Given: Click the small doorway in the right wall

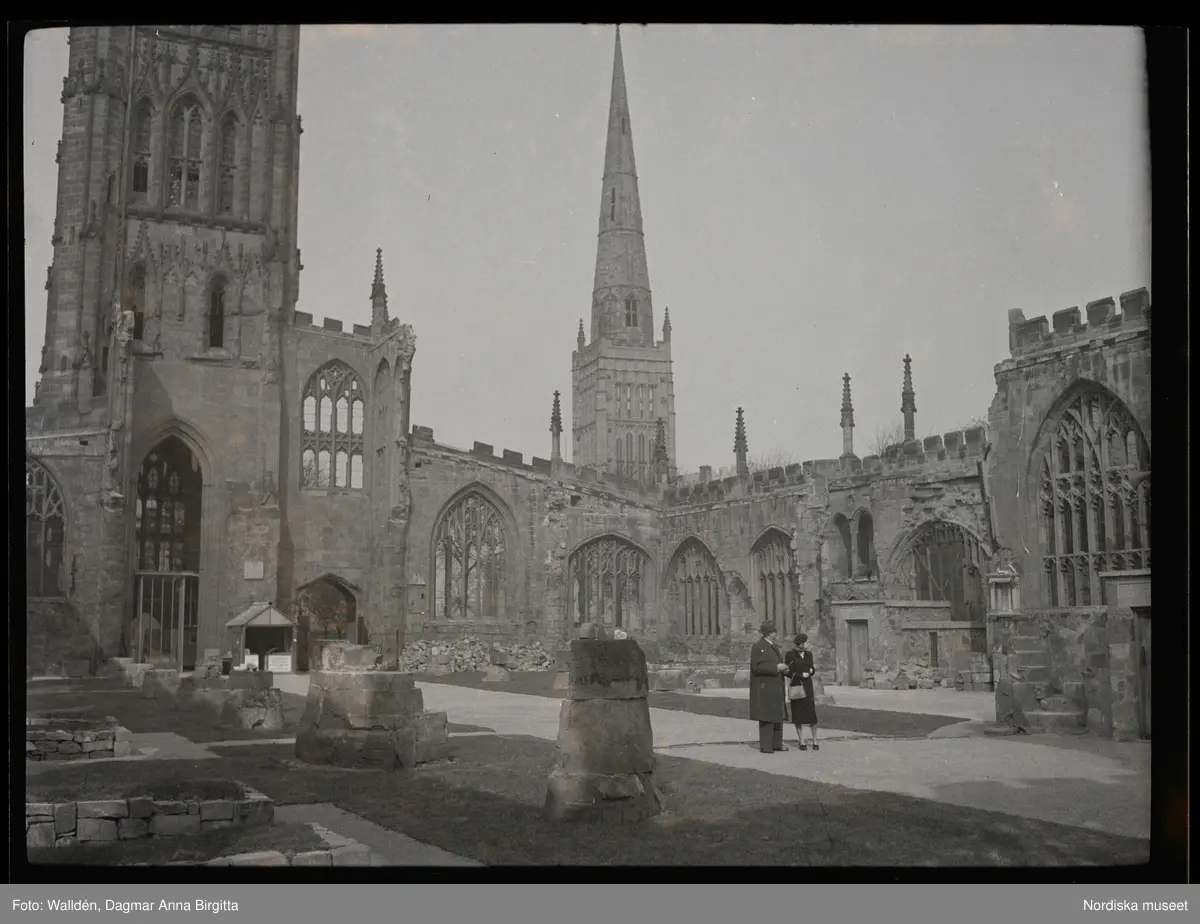Looking at the screenshot, I should 857,651.
